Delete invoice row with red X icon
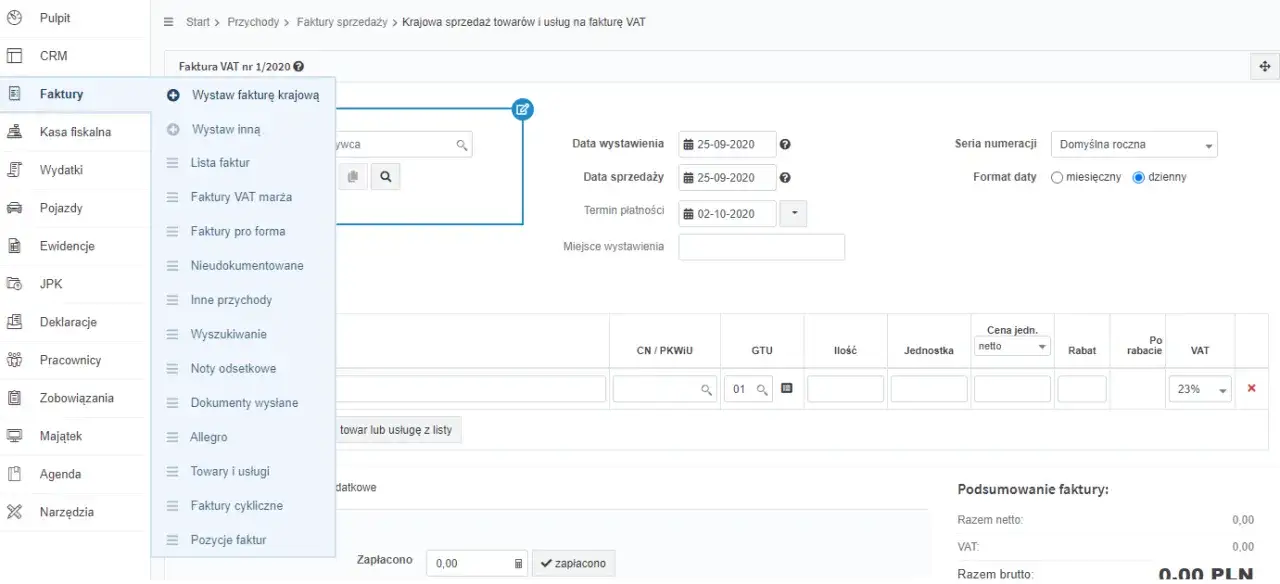The image size is (1280, 584). click(1251, 388)
